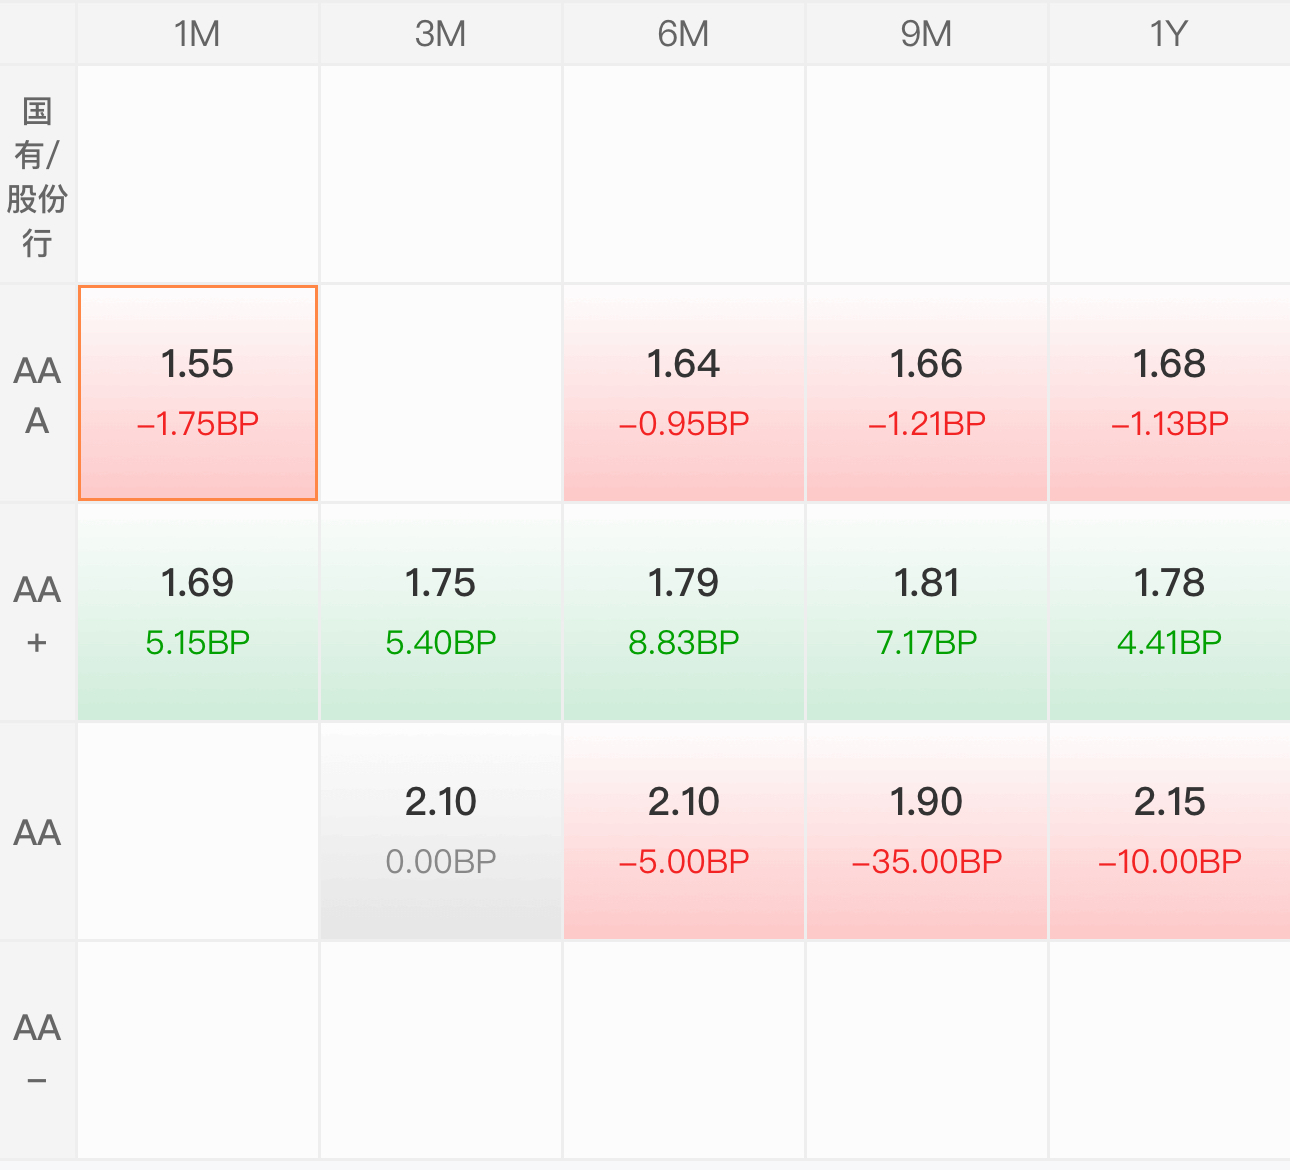
Task: Click the AA- row header
Action: click(x=37, y=1051)
